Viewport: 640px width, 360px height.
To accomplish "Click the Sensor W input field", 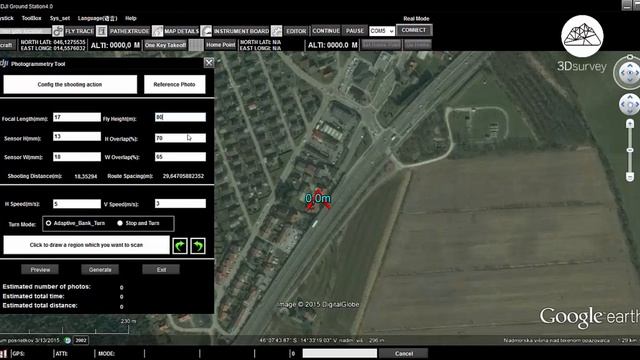I will tap(77, 157).
